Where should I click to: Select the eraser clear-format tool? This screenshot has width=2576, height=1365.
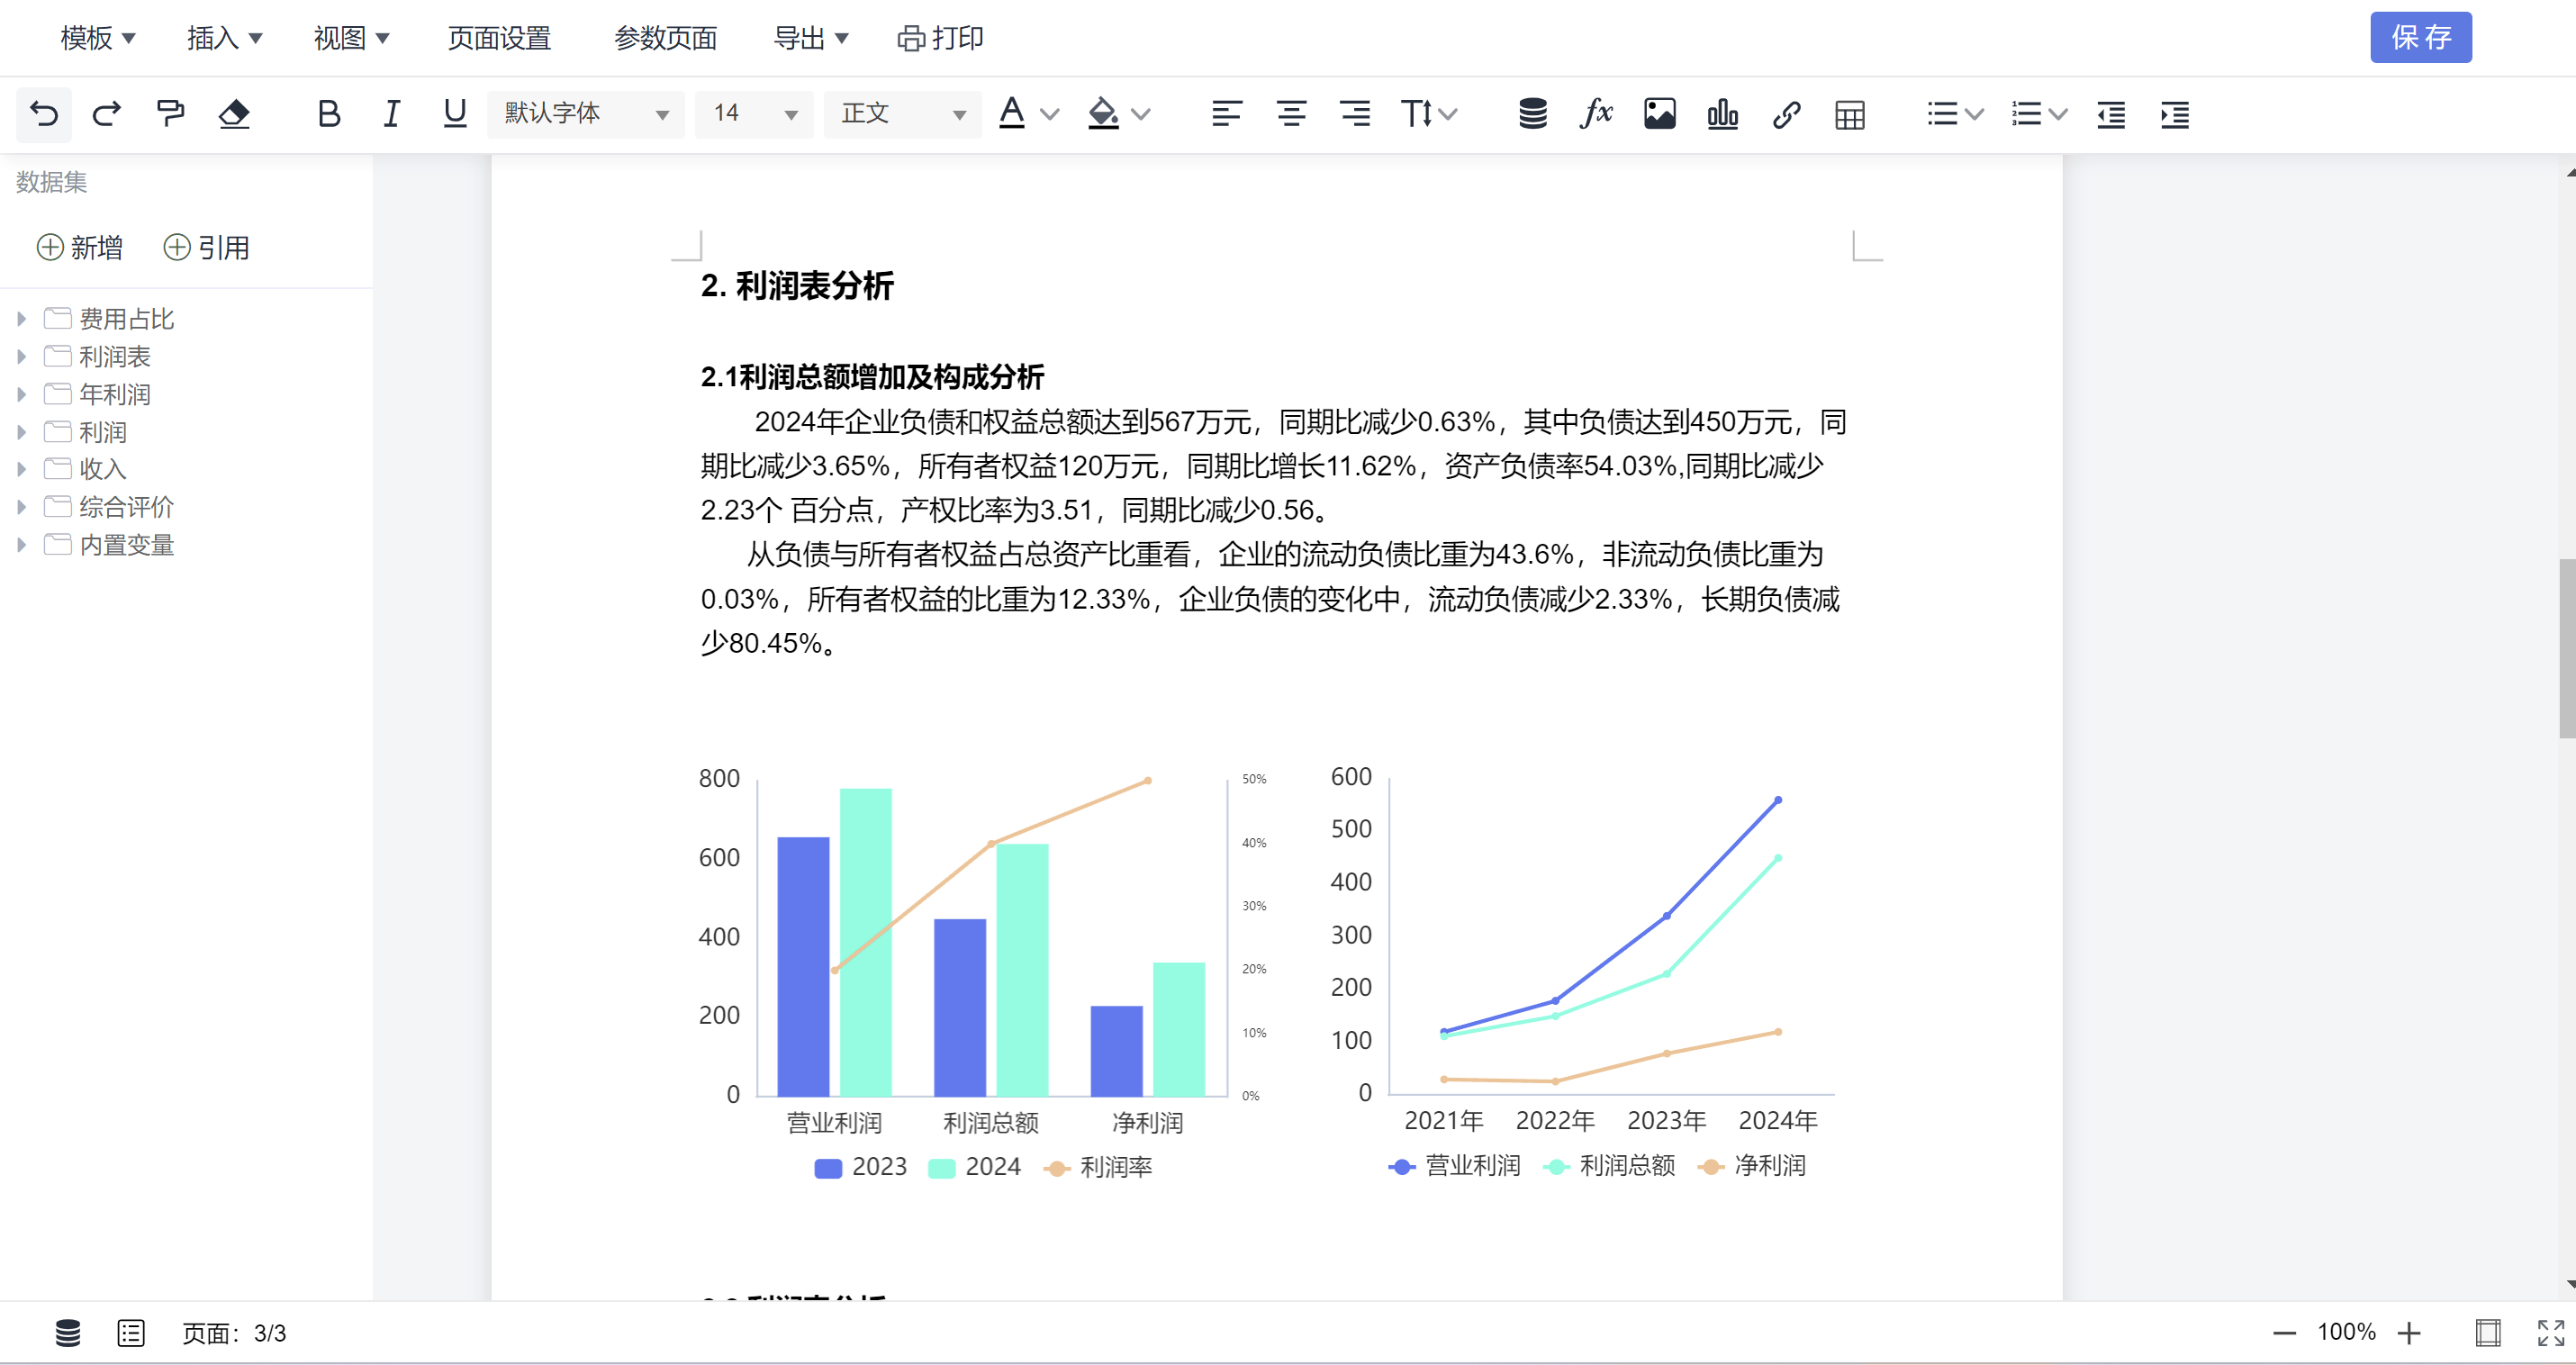coord(234,114)
